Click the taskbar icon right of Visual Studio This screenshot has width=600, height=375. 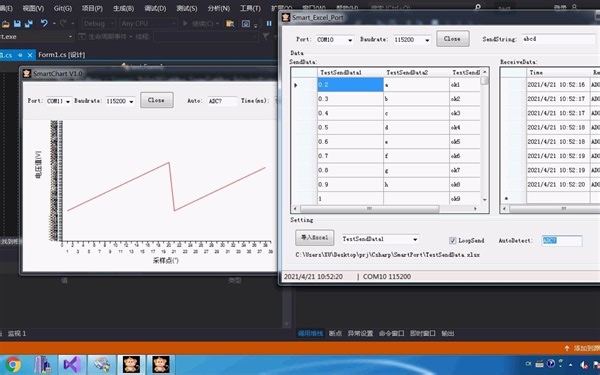[102, 364]
